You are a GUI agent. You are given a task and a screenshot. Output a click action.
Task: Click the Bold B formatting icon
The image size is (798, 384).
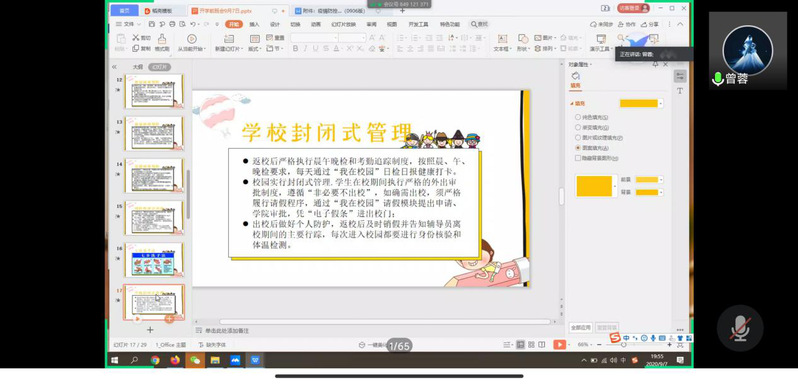295,49
